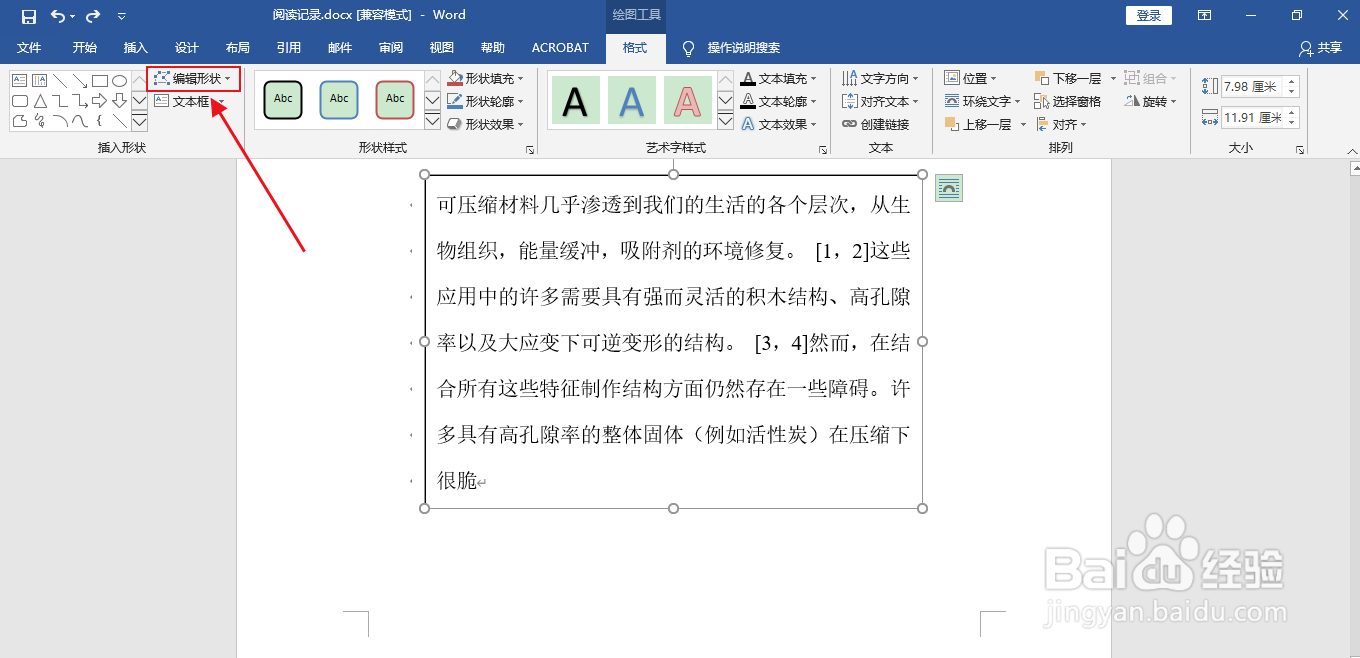Open 形状填充 fill color menu
The image size is (1360, 658).
[x=484, y=78]
